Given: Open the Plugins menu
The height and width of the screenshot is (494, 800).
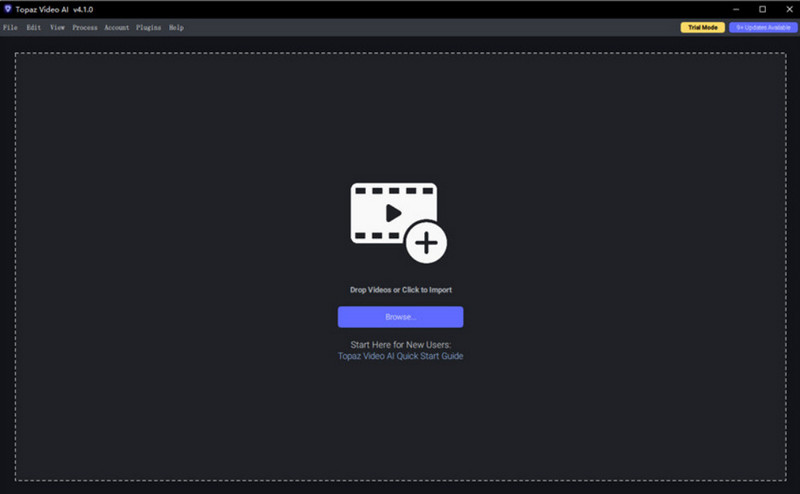Looking at the screenshot, I should [x=148, y=28].
